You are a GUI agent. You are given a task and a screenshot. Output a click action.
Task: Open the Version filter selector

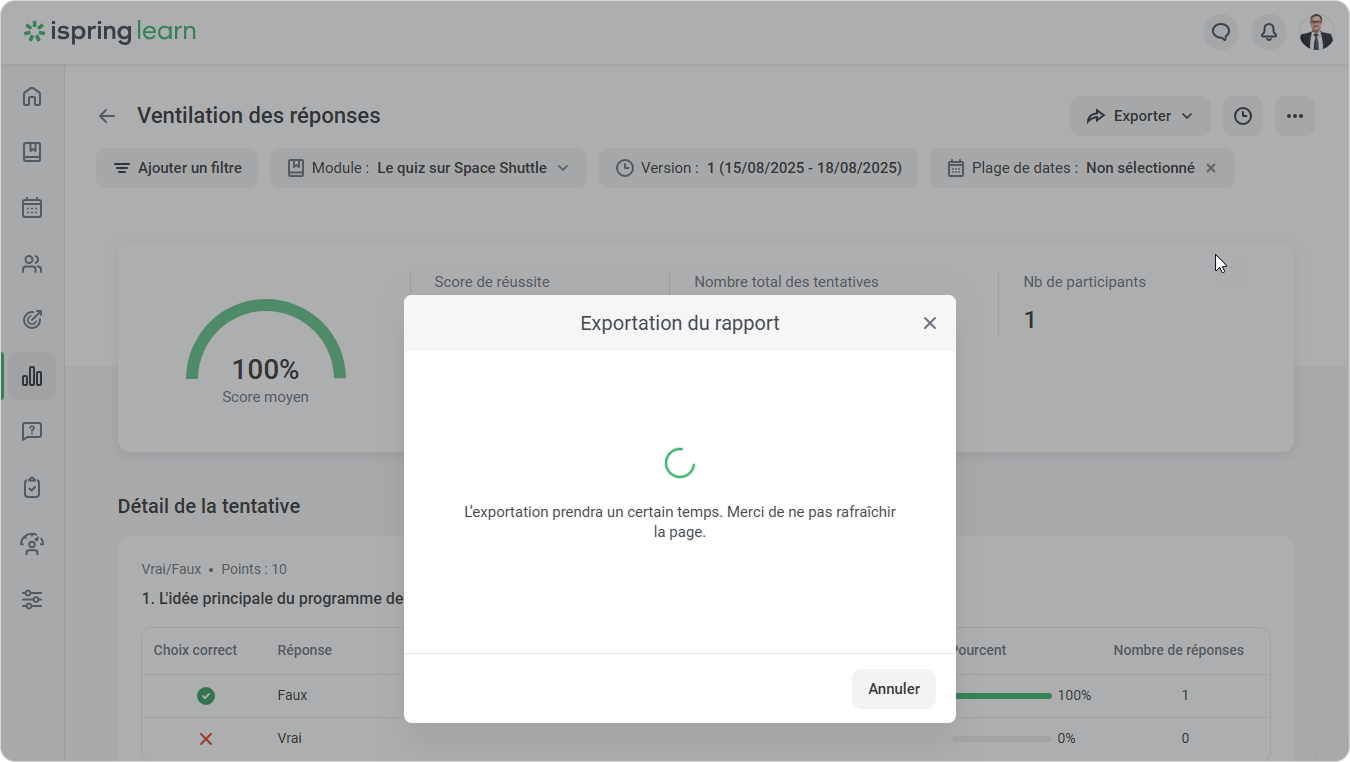point(758,168)
